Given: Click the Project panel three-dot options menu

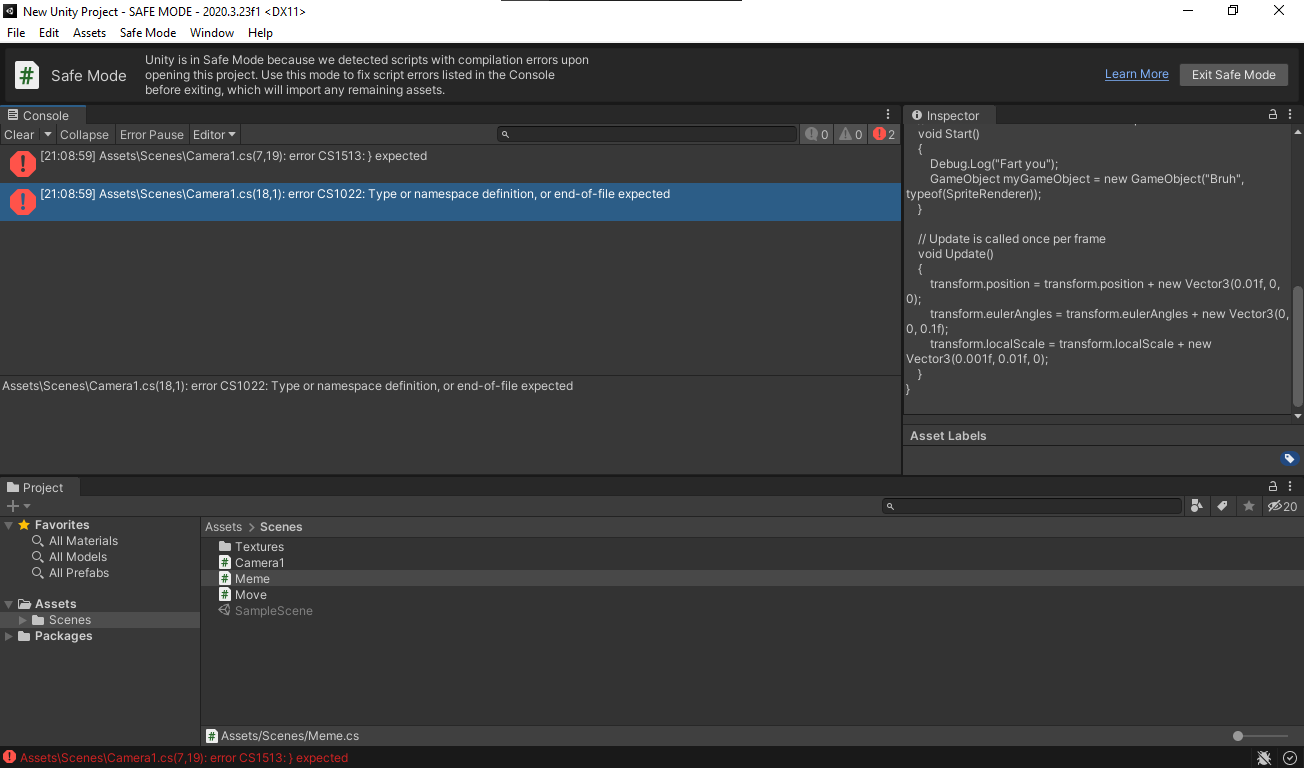Looking at the screenshot, I should pyautogui.click(x=1291, y=487).
